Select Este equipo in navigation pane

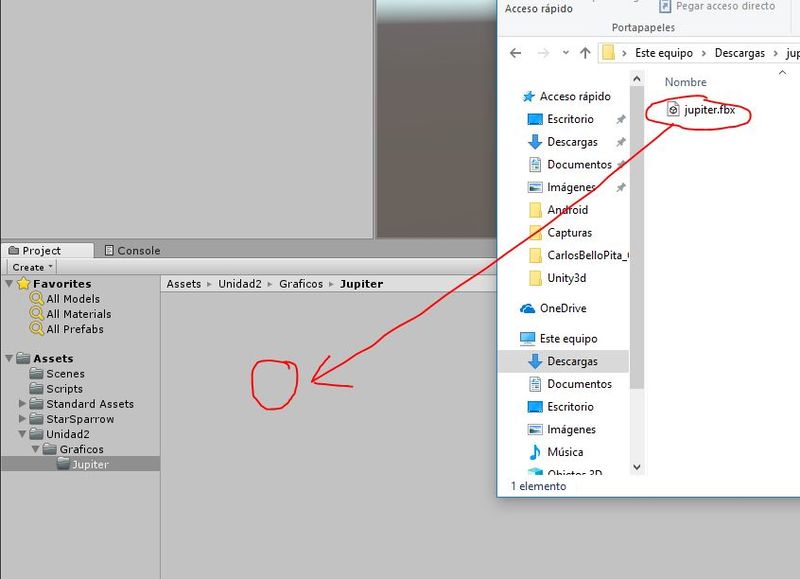[568, 338]
